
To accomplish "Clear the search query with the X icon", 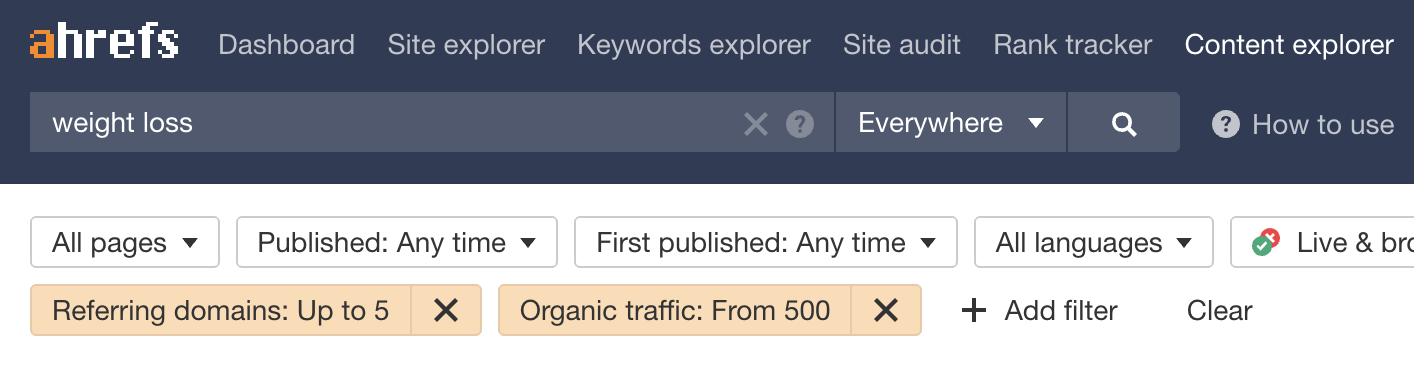I will [756, 124].
